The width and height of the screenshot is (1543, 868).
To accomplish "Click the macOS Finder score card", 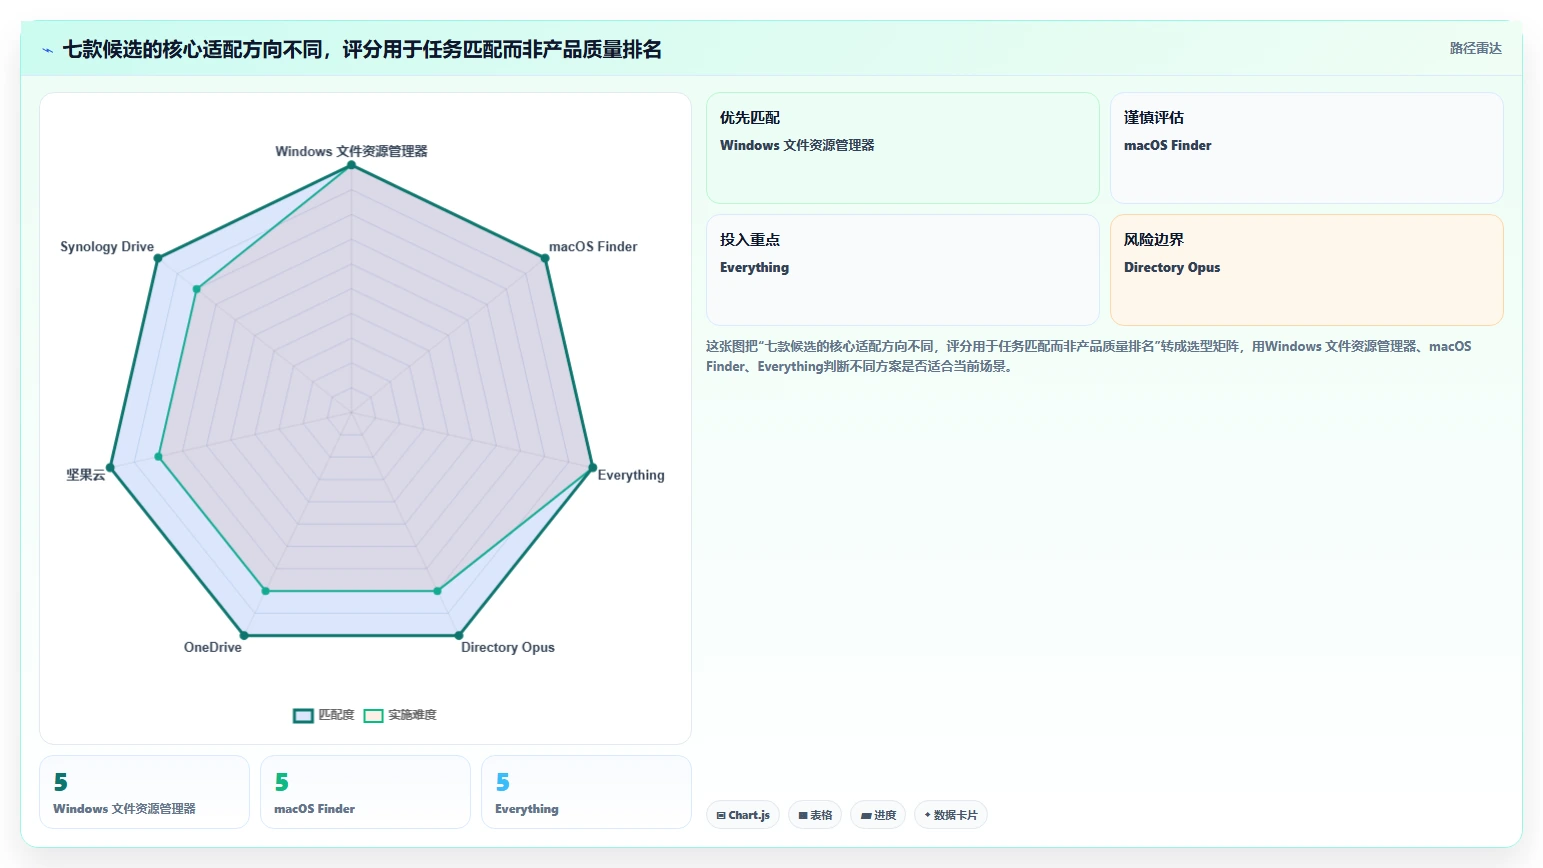I will coord(365,792).
